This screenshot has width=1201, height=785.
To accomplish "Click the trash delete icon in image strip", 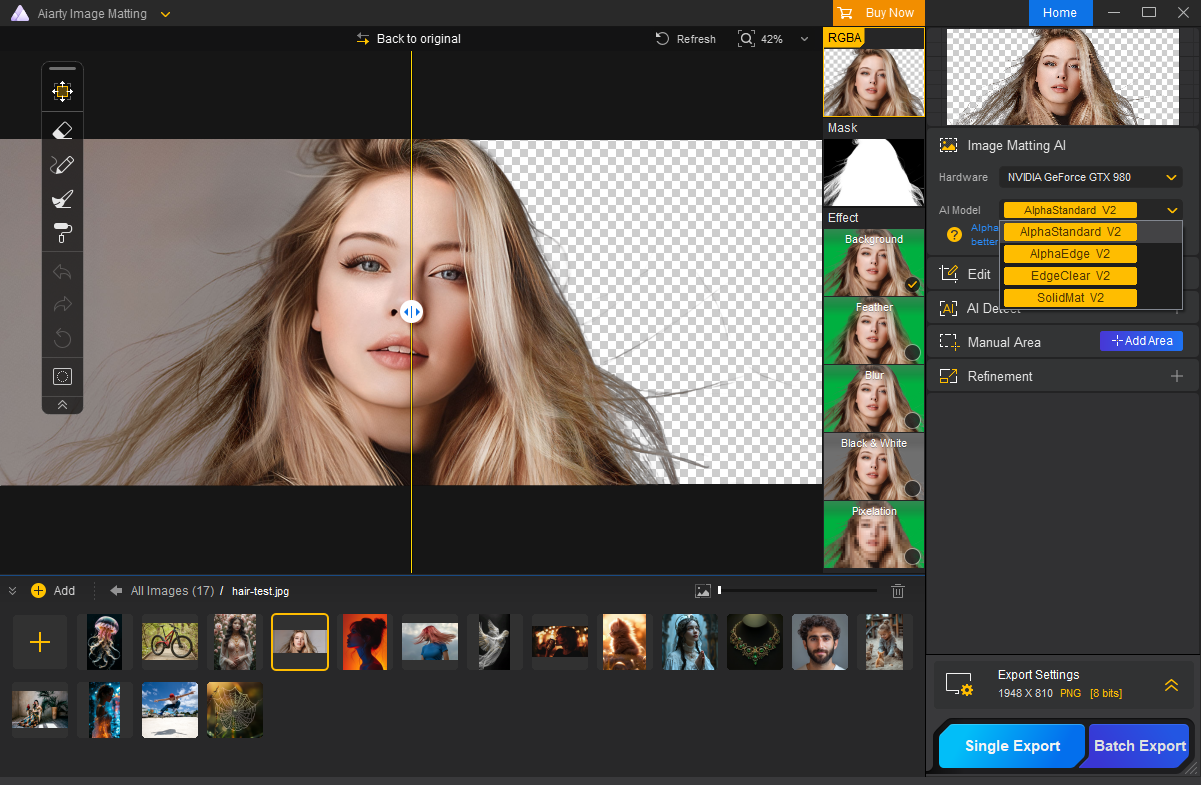I will pyautogui.click(x=898, y=591).
